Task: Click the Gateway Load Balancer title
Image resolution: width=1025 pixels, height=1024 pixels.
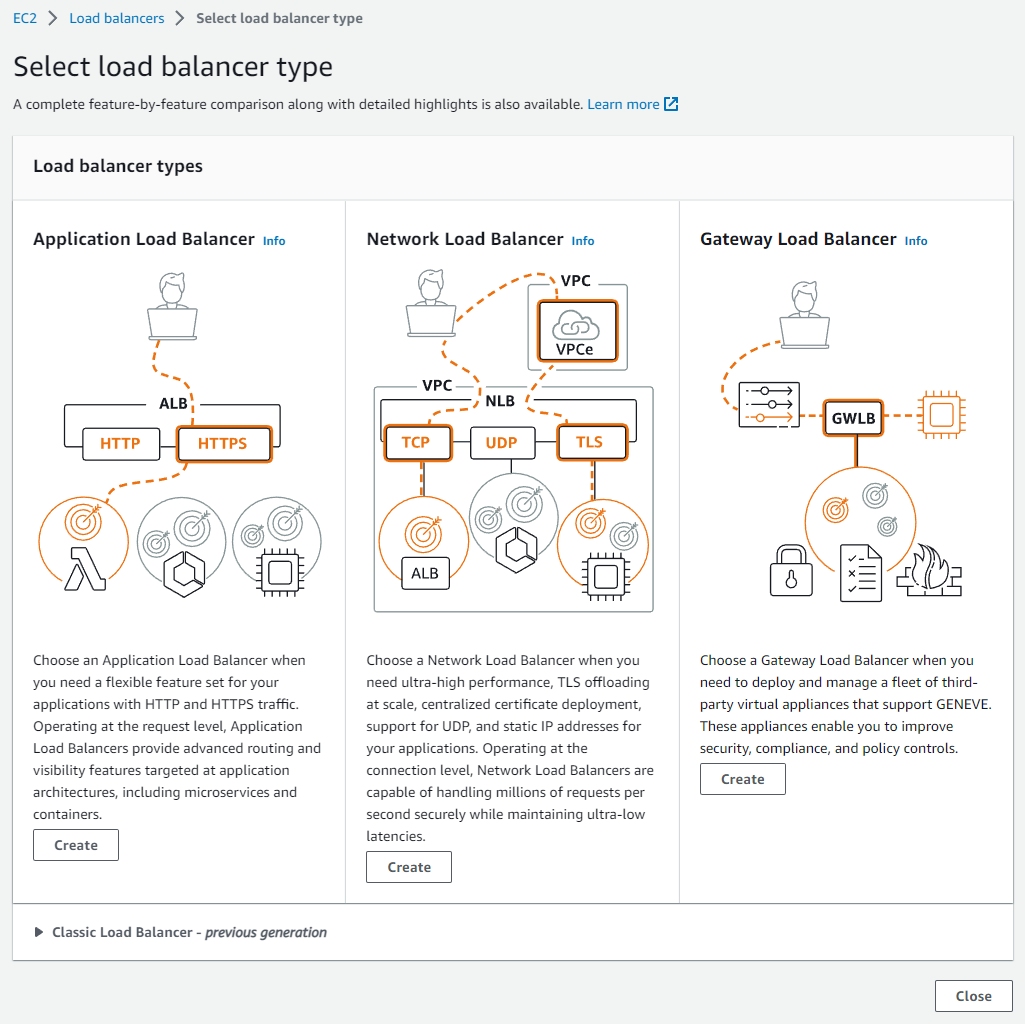Action: pos(798,239)
